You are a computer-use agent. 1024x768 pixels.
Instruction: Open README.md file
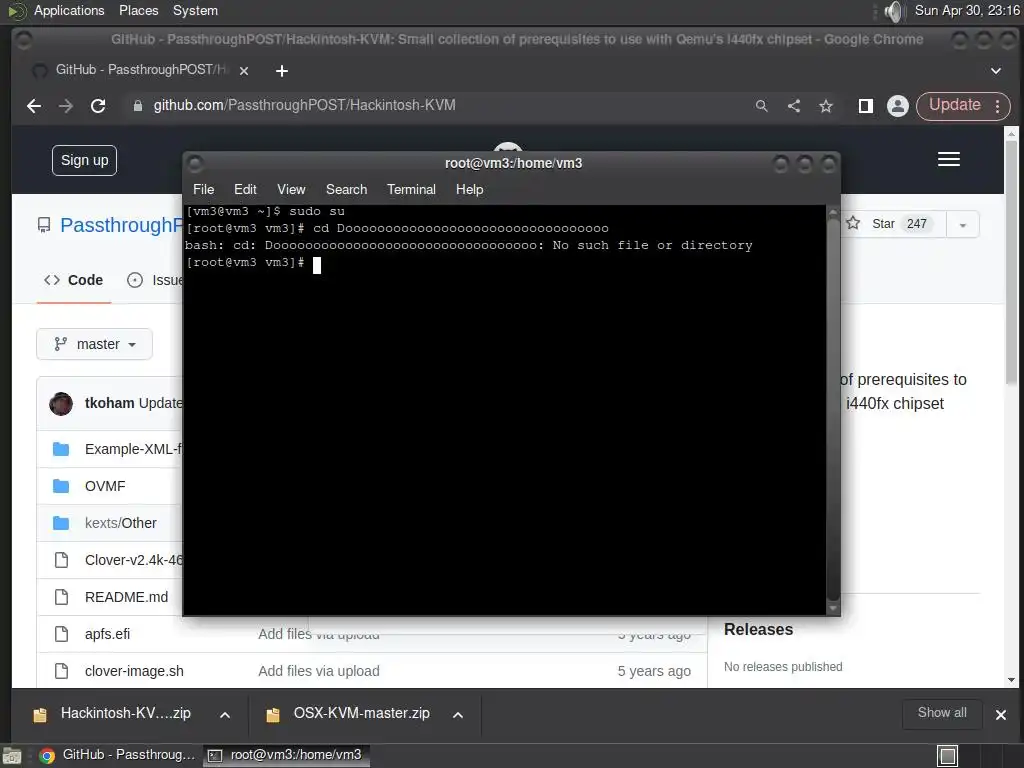coord(127,597)
